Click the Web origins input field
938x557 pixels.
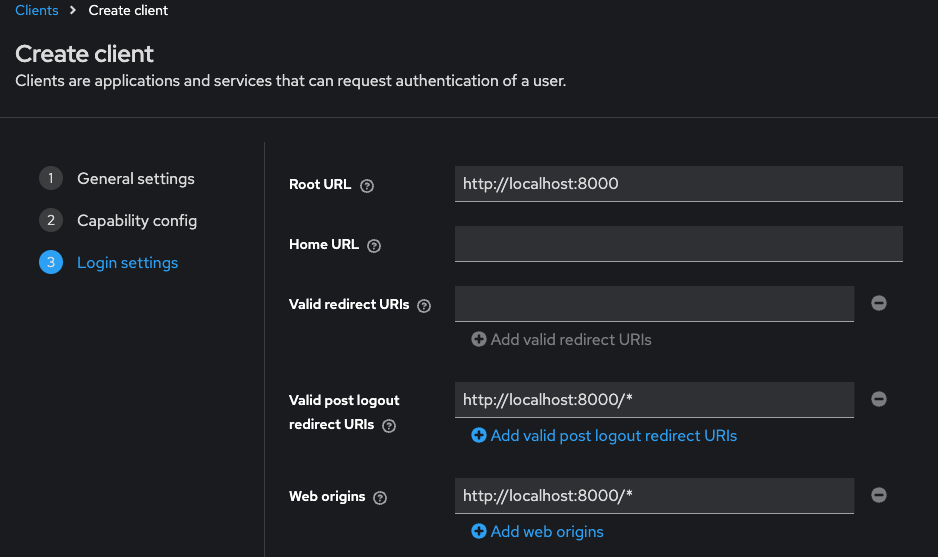(654, 496)
